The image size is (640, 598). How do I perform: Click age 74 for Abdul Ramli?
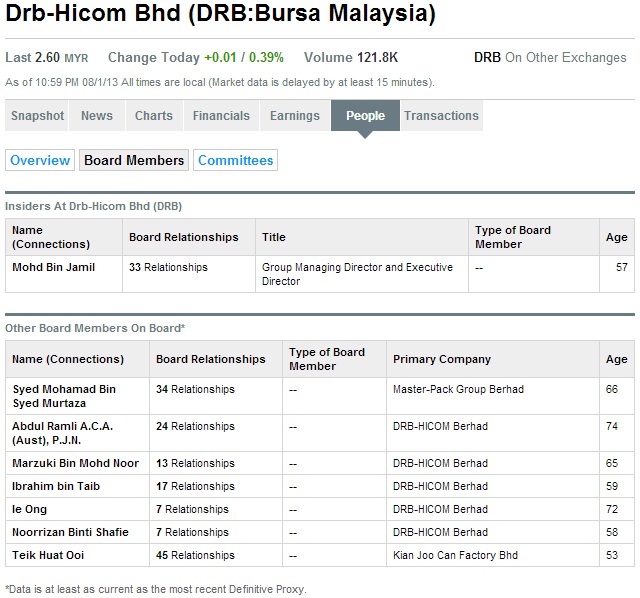(x=611, y=426)
